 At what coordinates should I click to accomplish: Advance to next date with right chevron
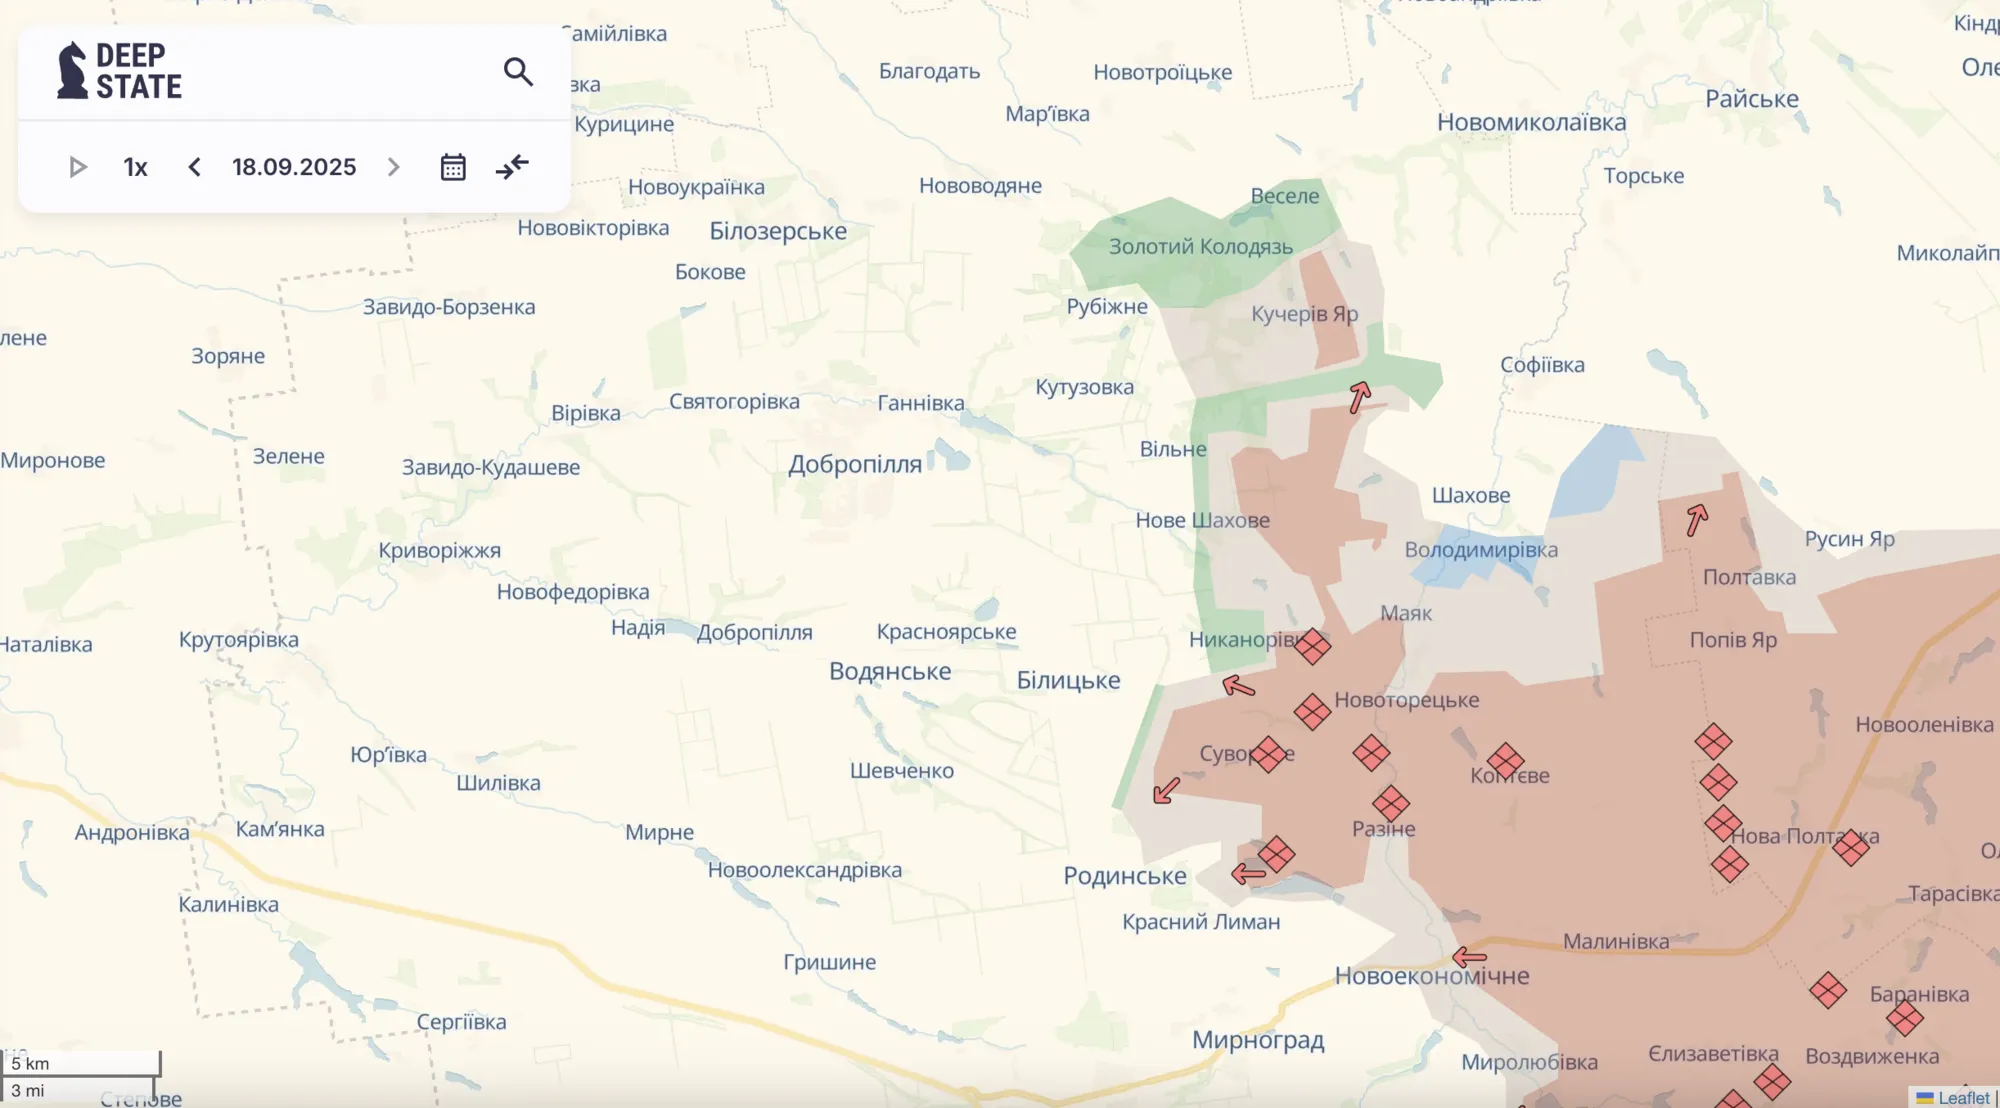[x=393, y=167]
